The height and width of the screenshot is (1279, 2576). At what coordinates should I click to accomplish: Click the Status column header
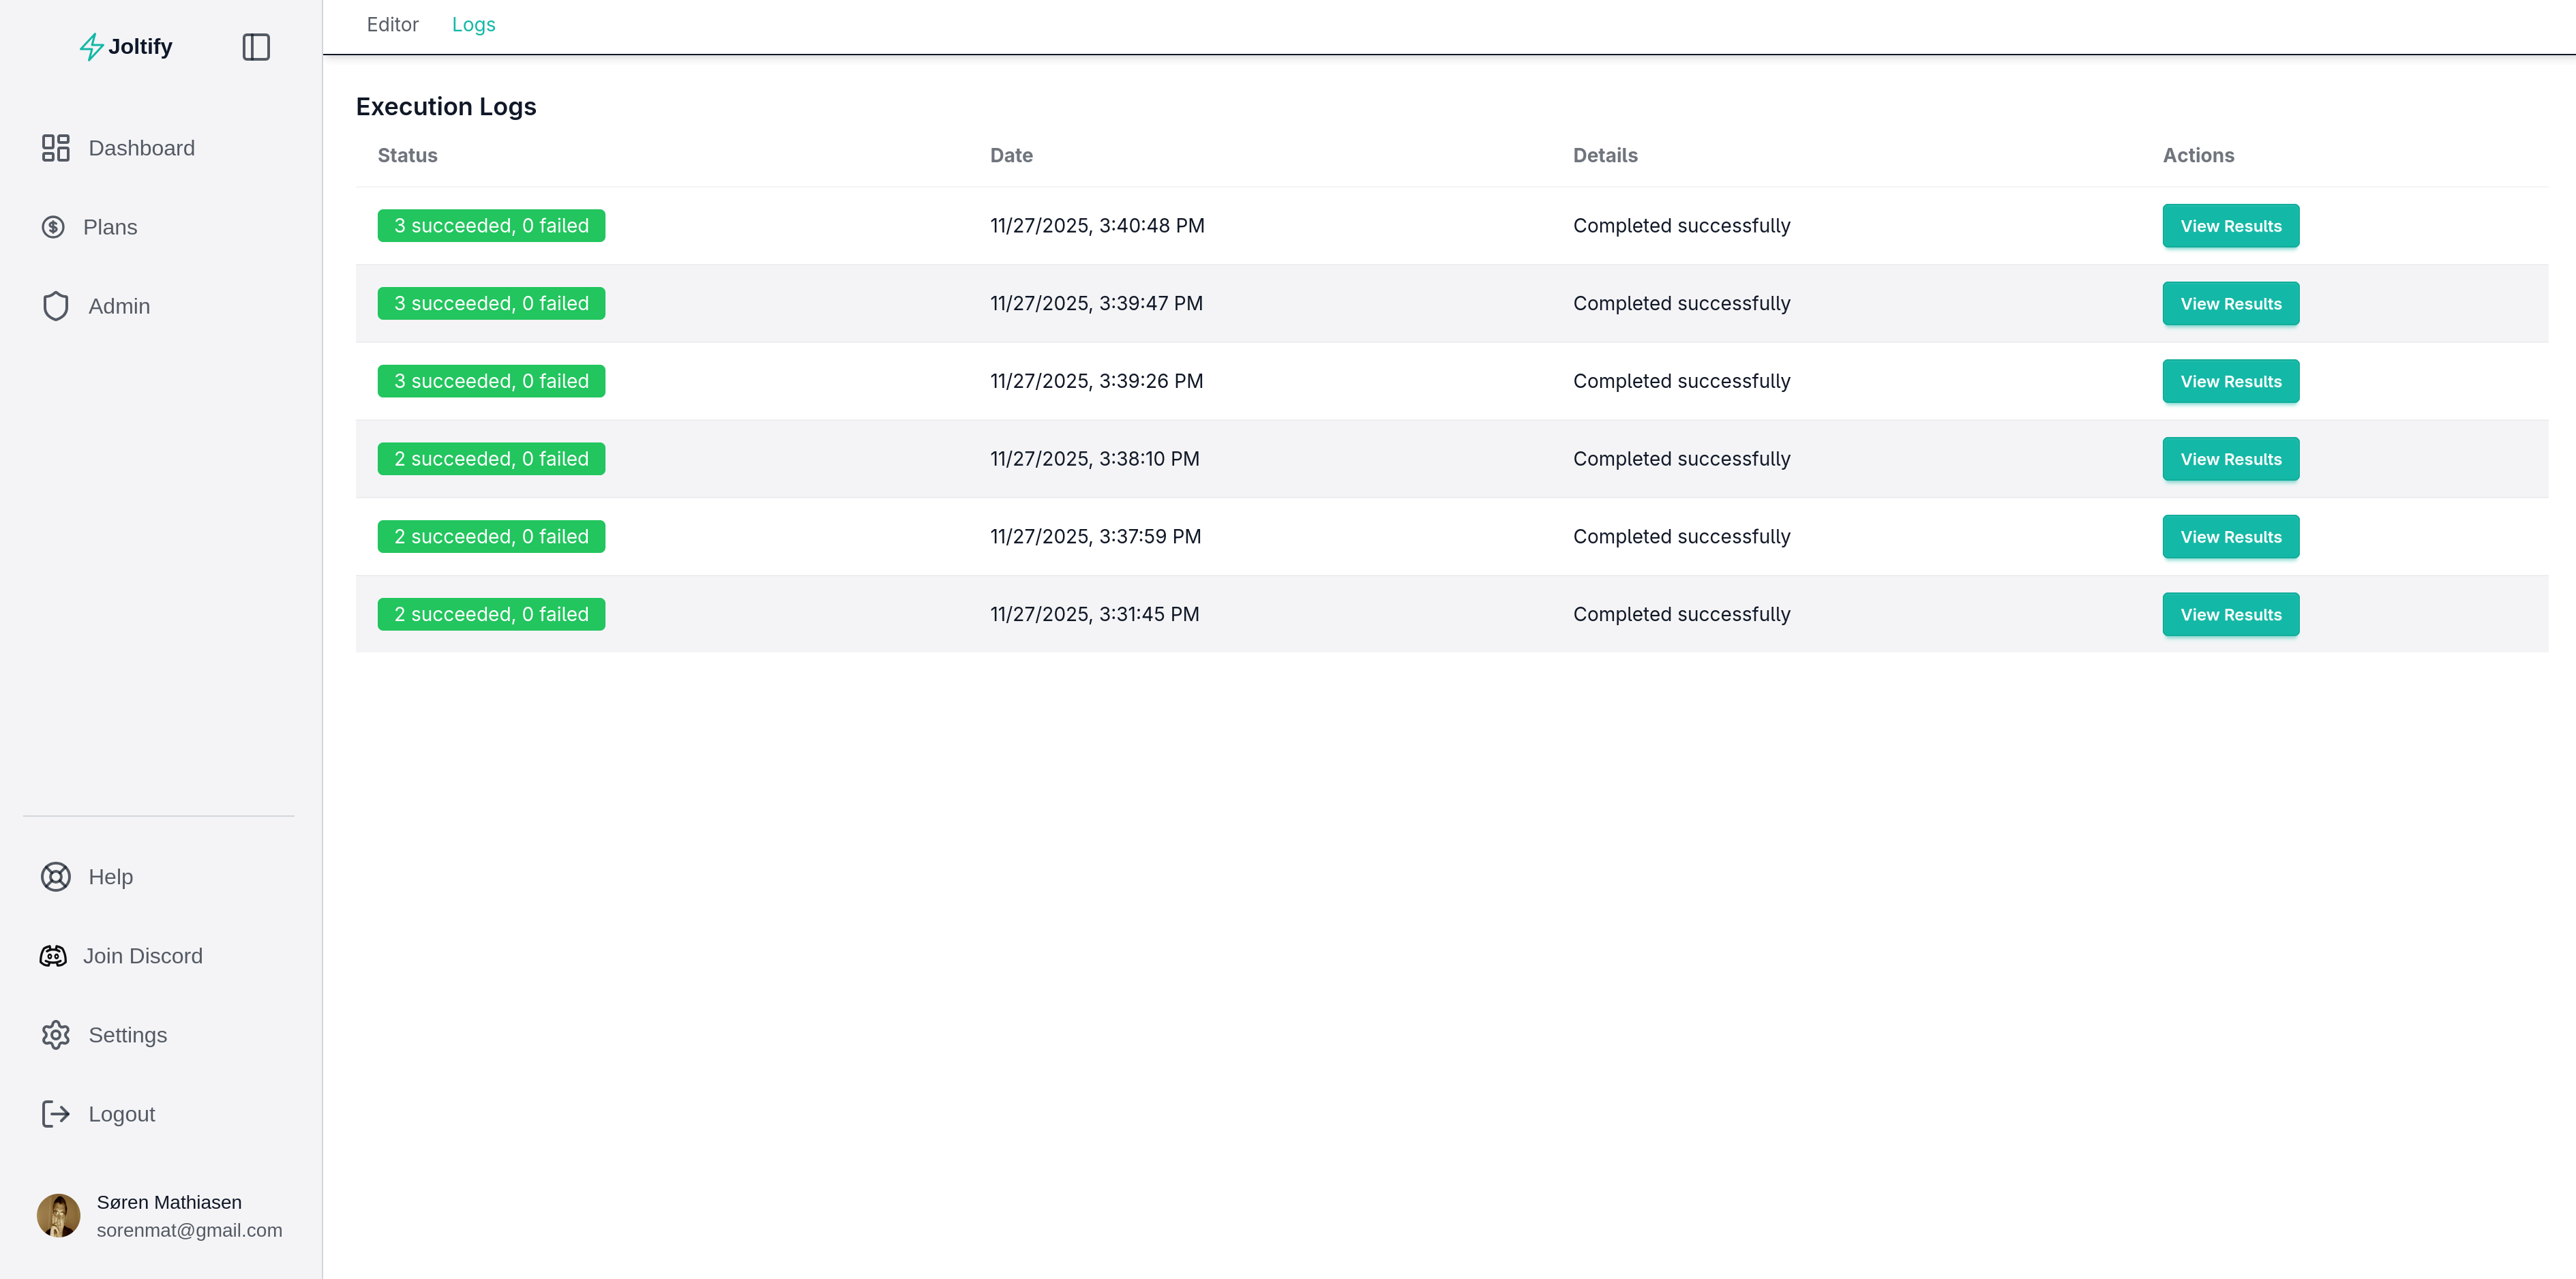coord(407,156)
